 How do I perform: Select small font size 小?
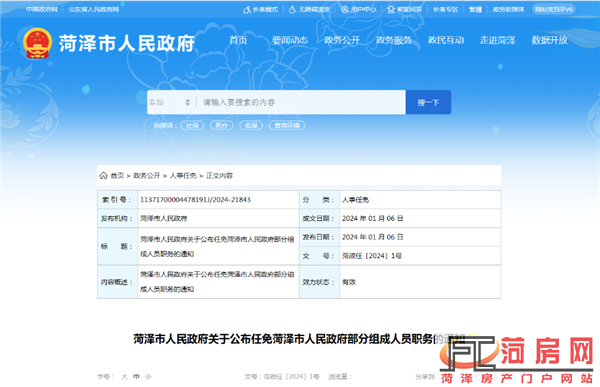(148, 377)
